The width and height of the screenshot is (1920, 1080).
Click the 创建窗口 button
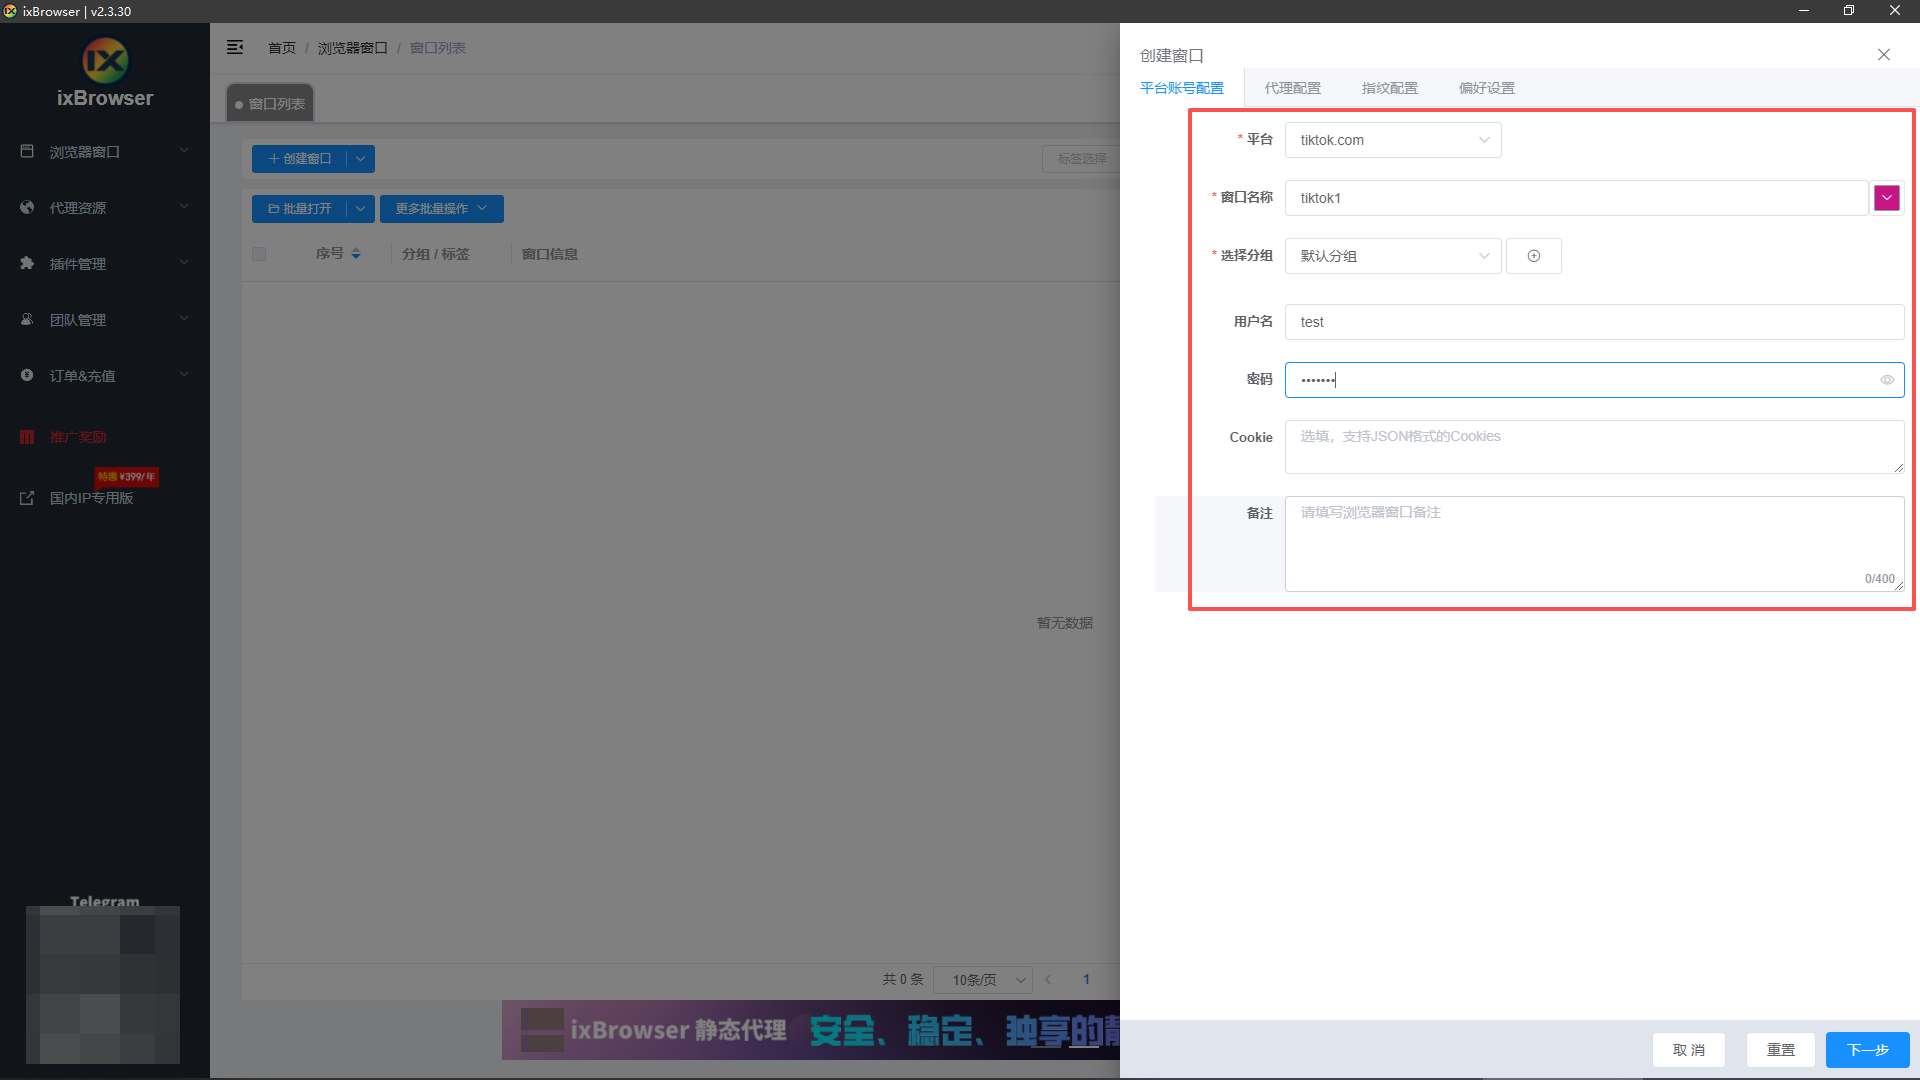coord(299,158)
